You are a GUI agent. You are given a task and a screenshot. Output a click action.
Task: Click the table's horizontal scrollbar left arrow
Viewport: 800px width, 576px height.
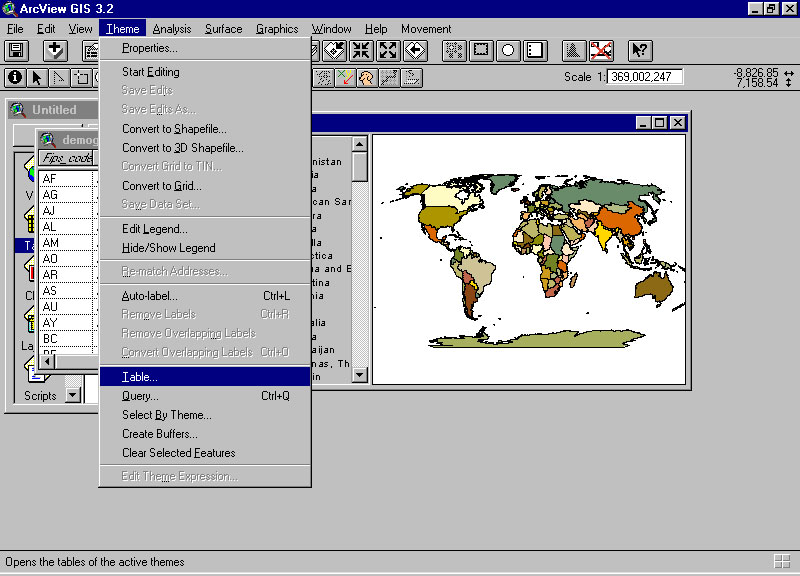tap(47, 361)
